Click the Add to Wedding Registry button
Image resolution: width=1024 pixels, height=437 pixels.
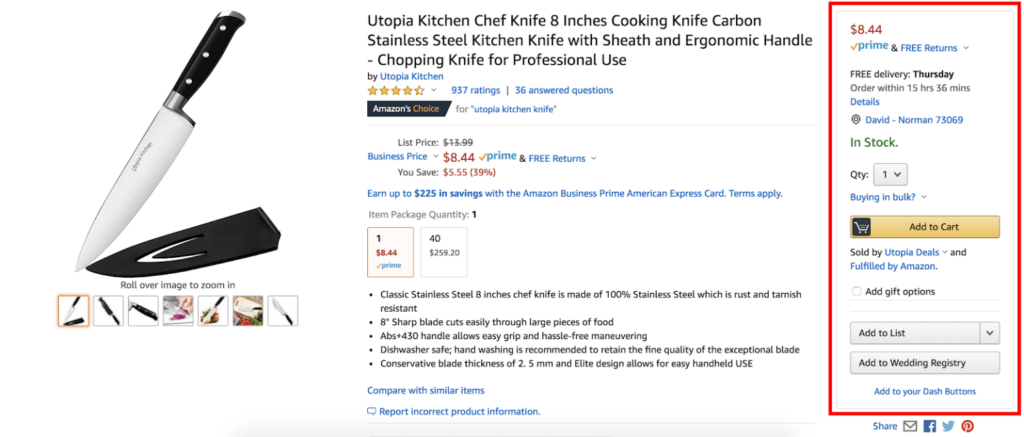925,363
